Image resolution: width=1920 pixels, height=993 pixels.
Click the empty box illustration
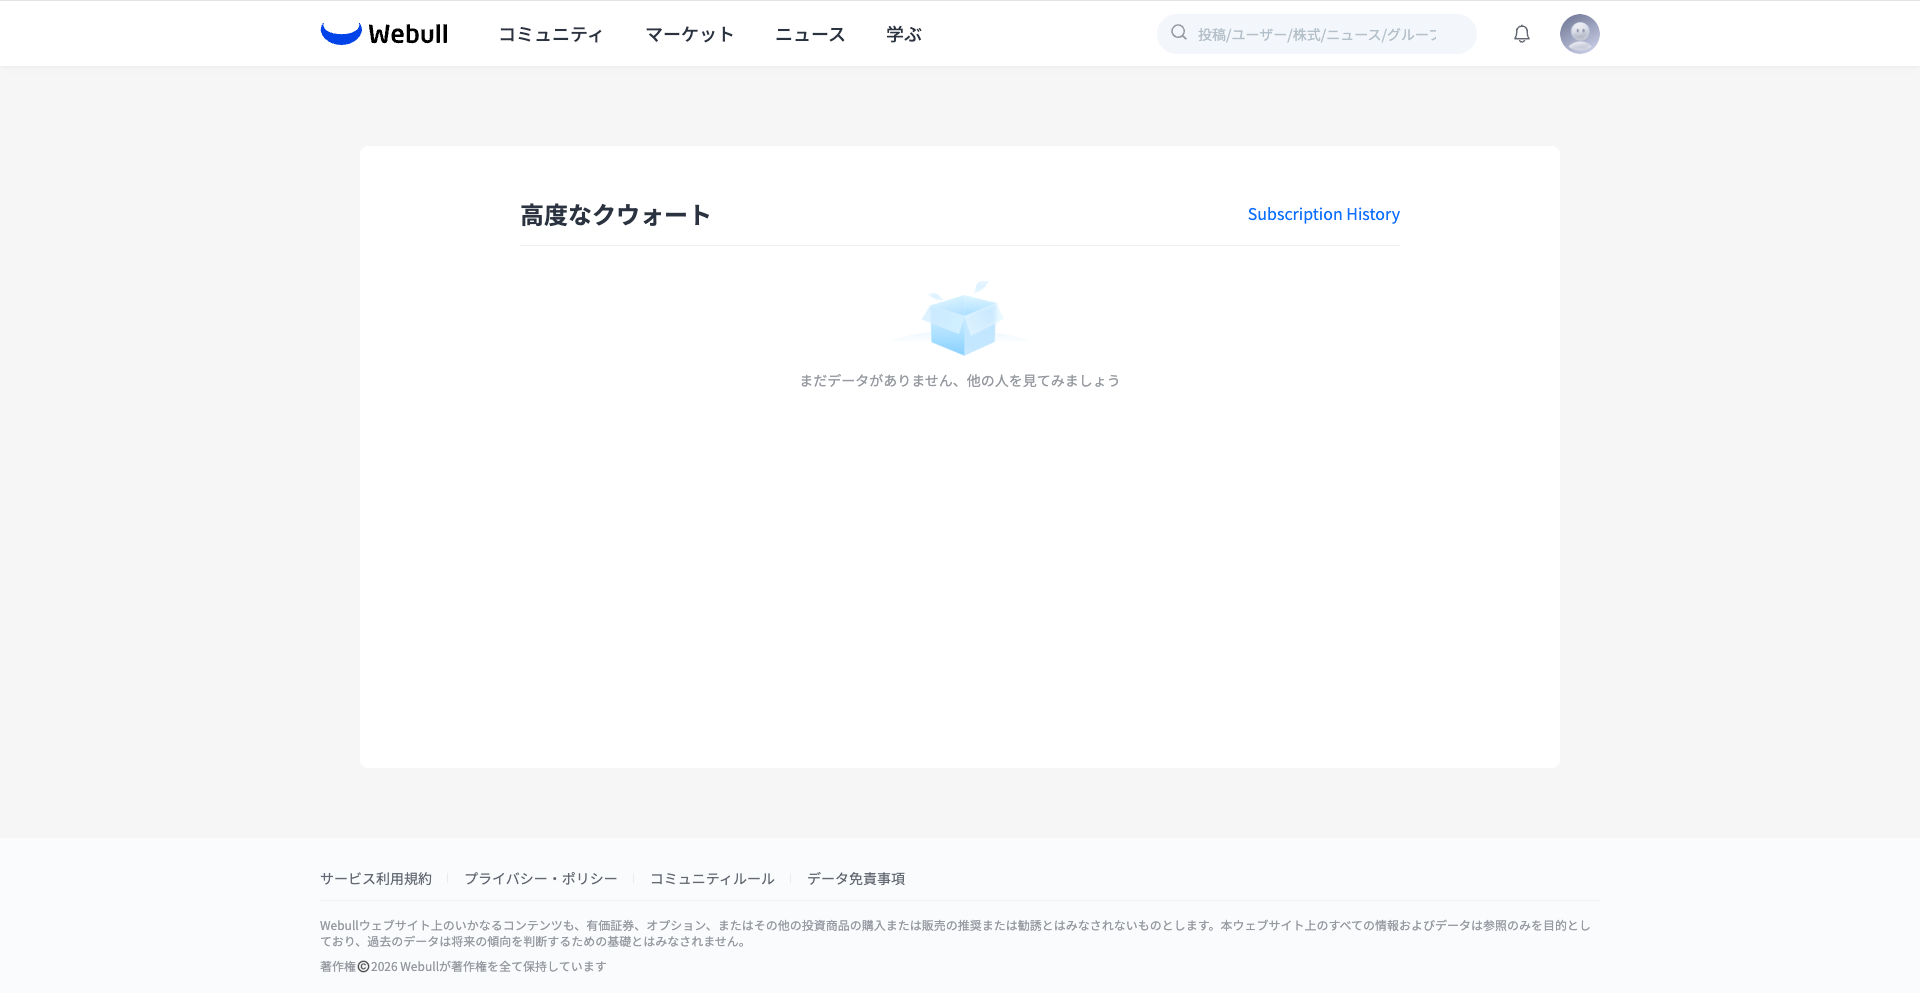(960, 320)
